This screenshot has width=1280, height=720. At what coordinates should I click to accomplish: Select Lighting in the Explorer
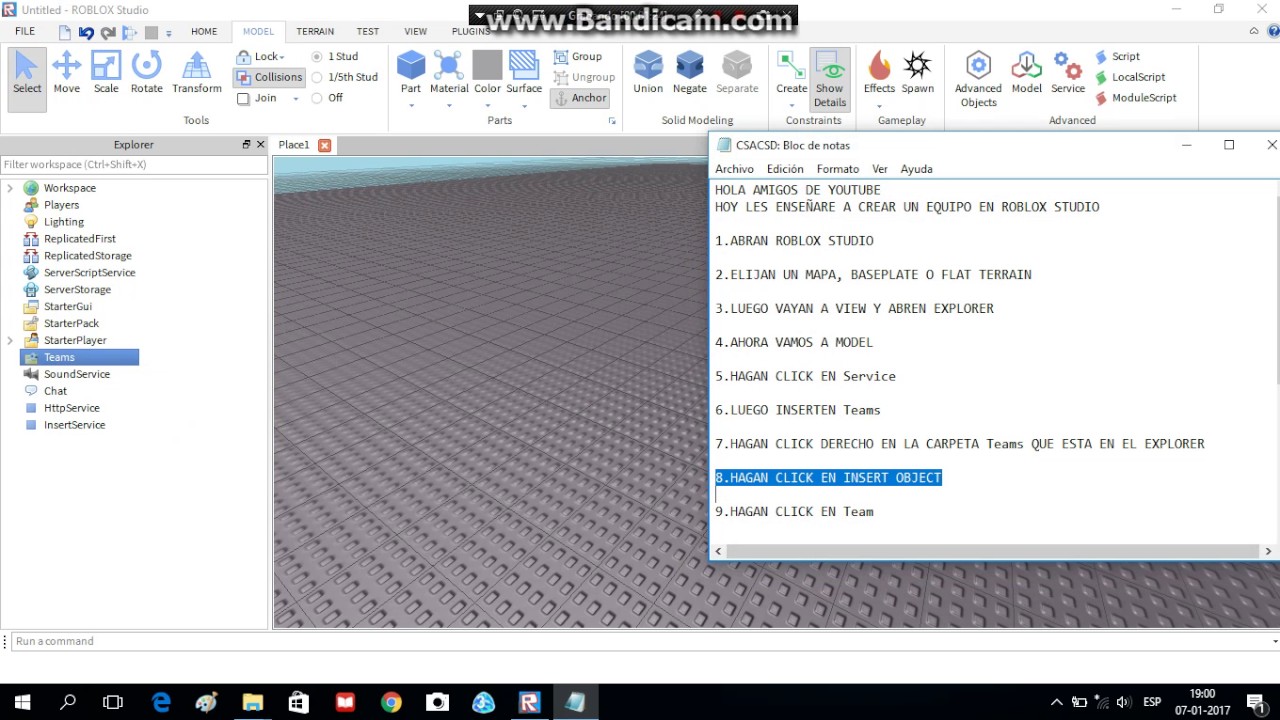pyautogui.click(x=63, y=222)
